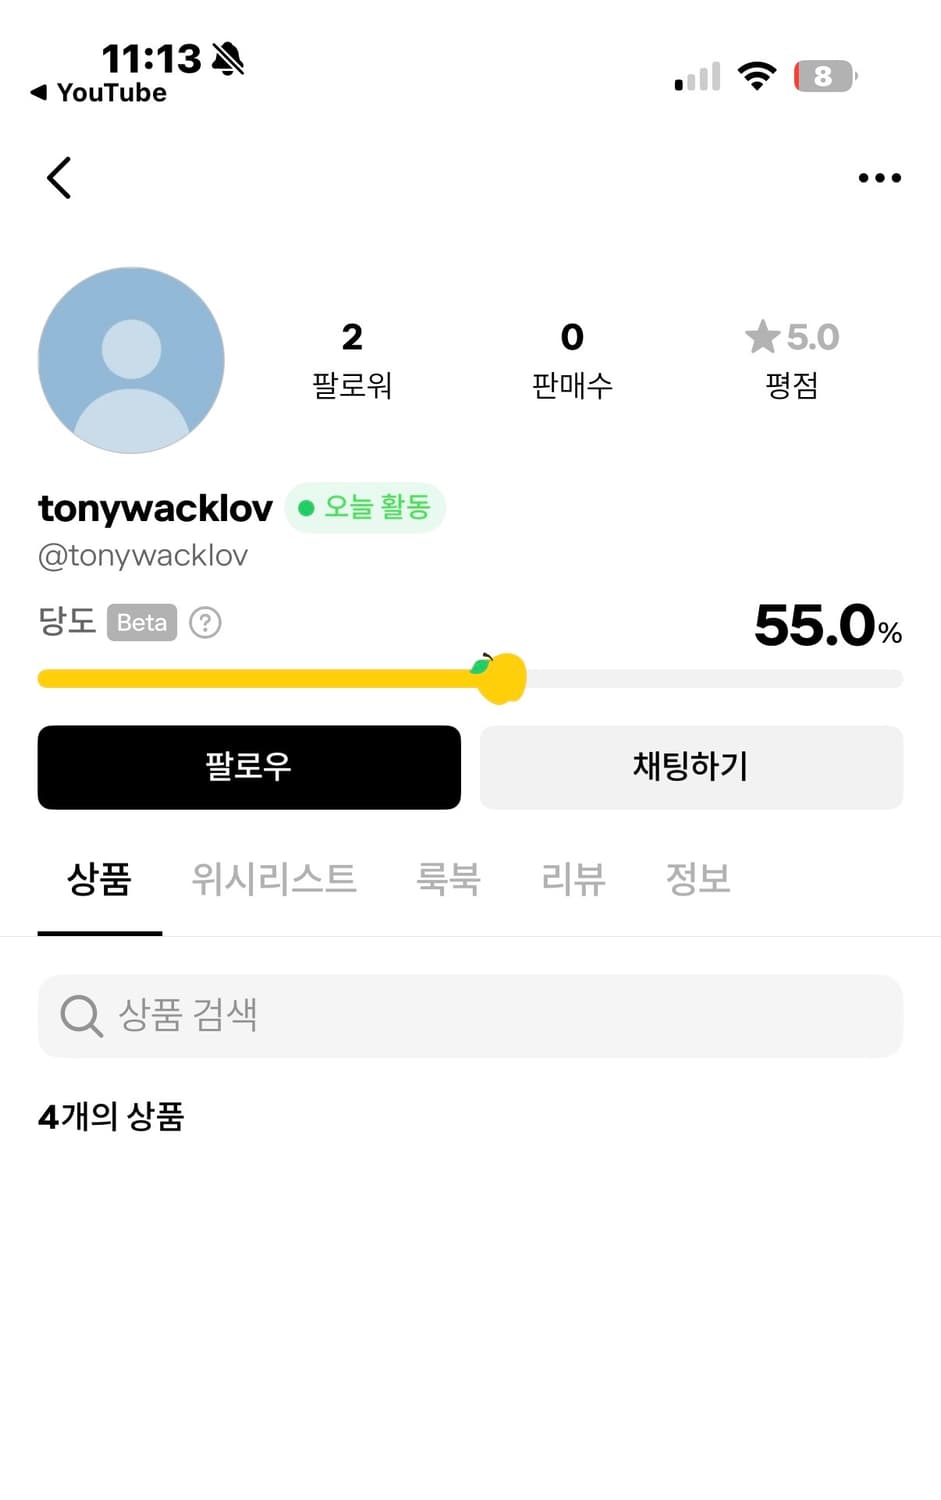
Task: Switch to the 위시리스트 tab
Action: click(274, 880)
